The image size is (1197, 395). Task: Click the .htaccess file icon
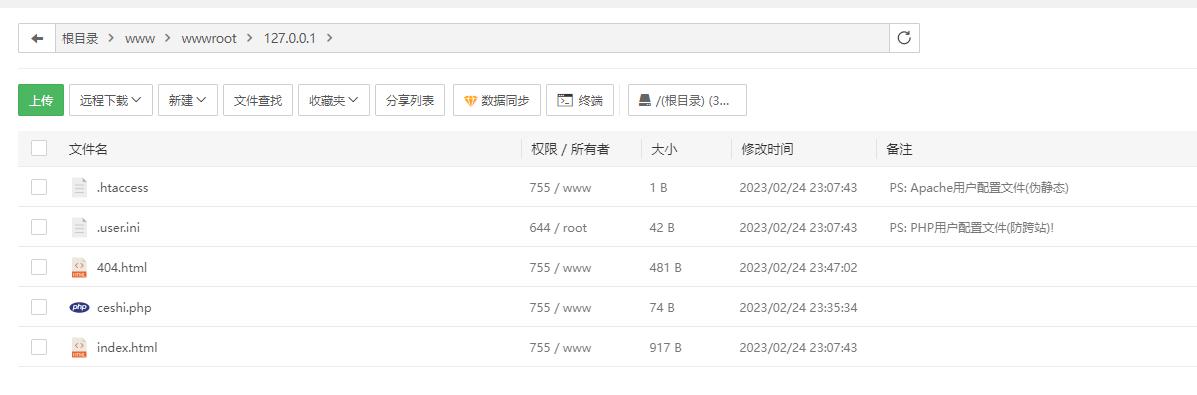[x=79, y=187]
